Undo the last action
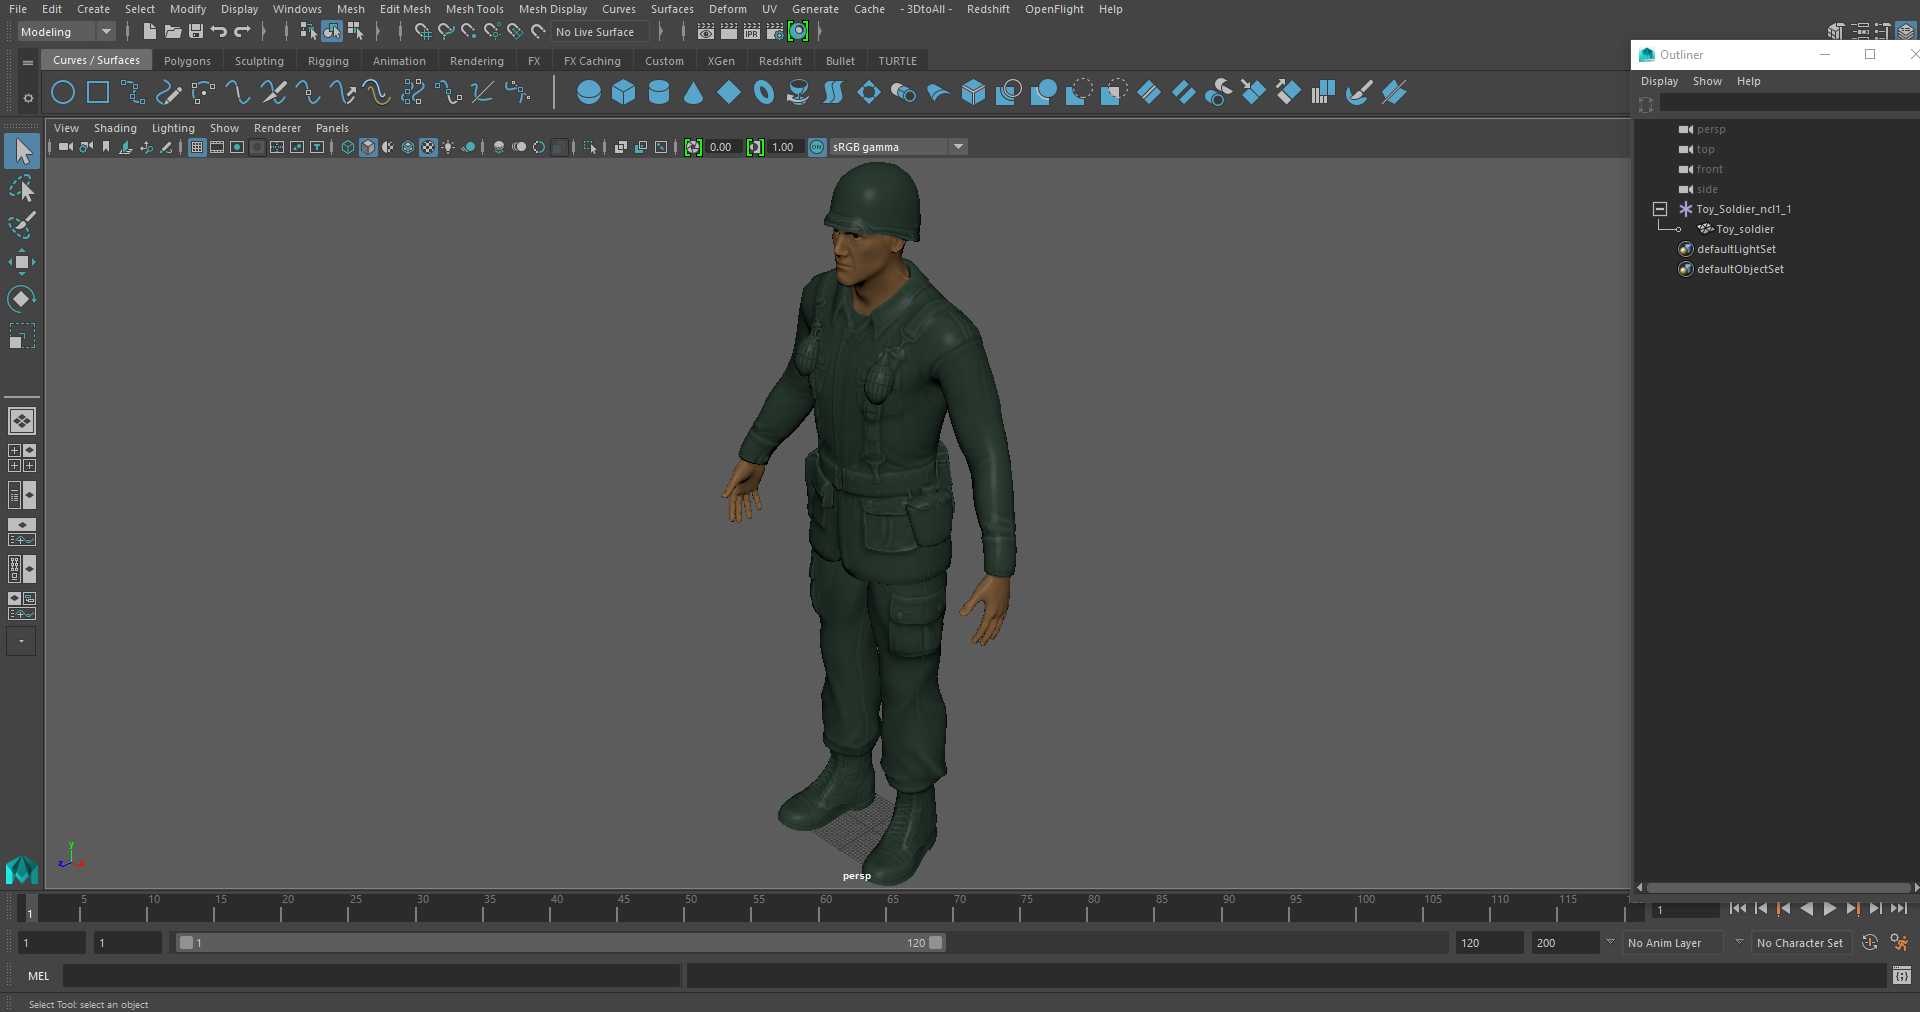Viewport: 1920px width, 1012px height. coord(219,32)
